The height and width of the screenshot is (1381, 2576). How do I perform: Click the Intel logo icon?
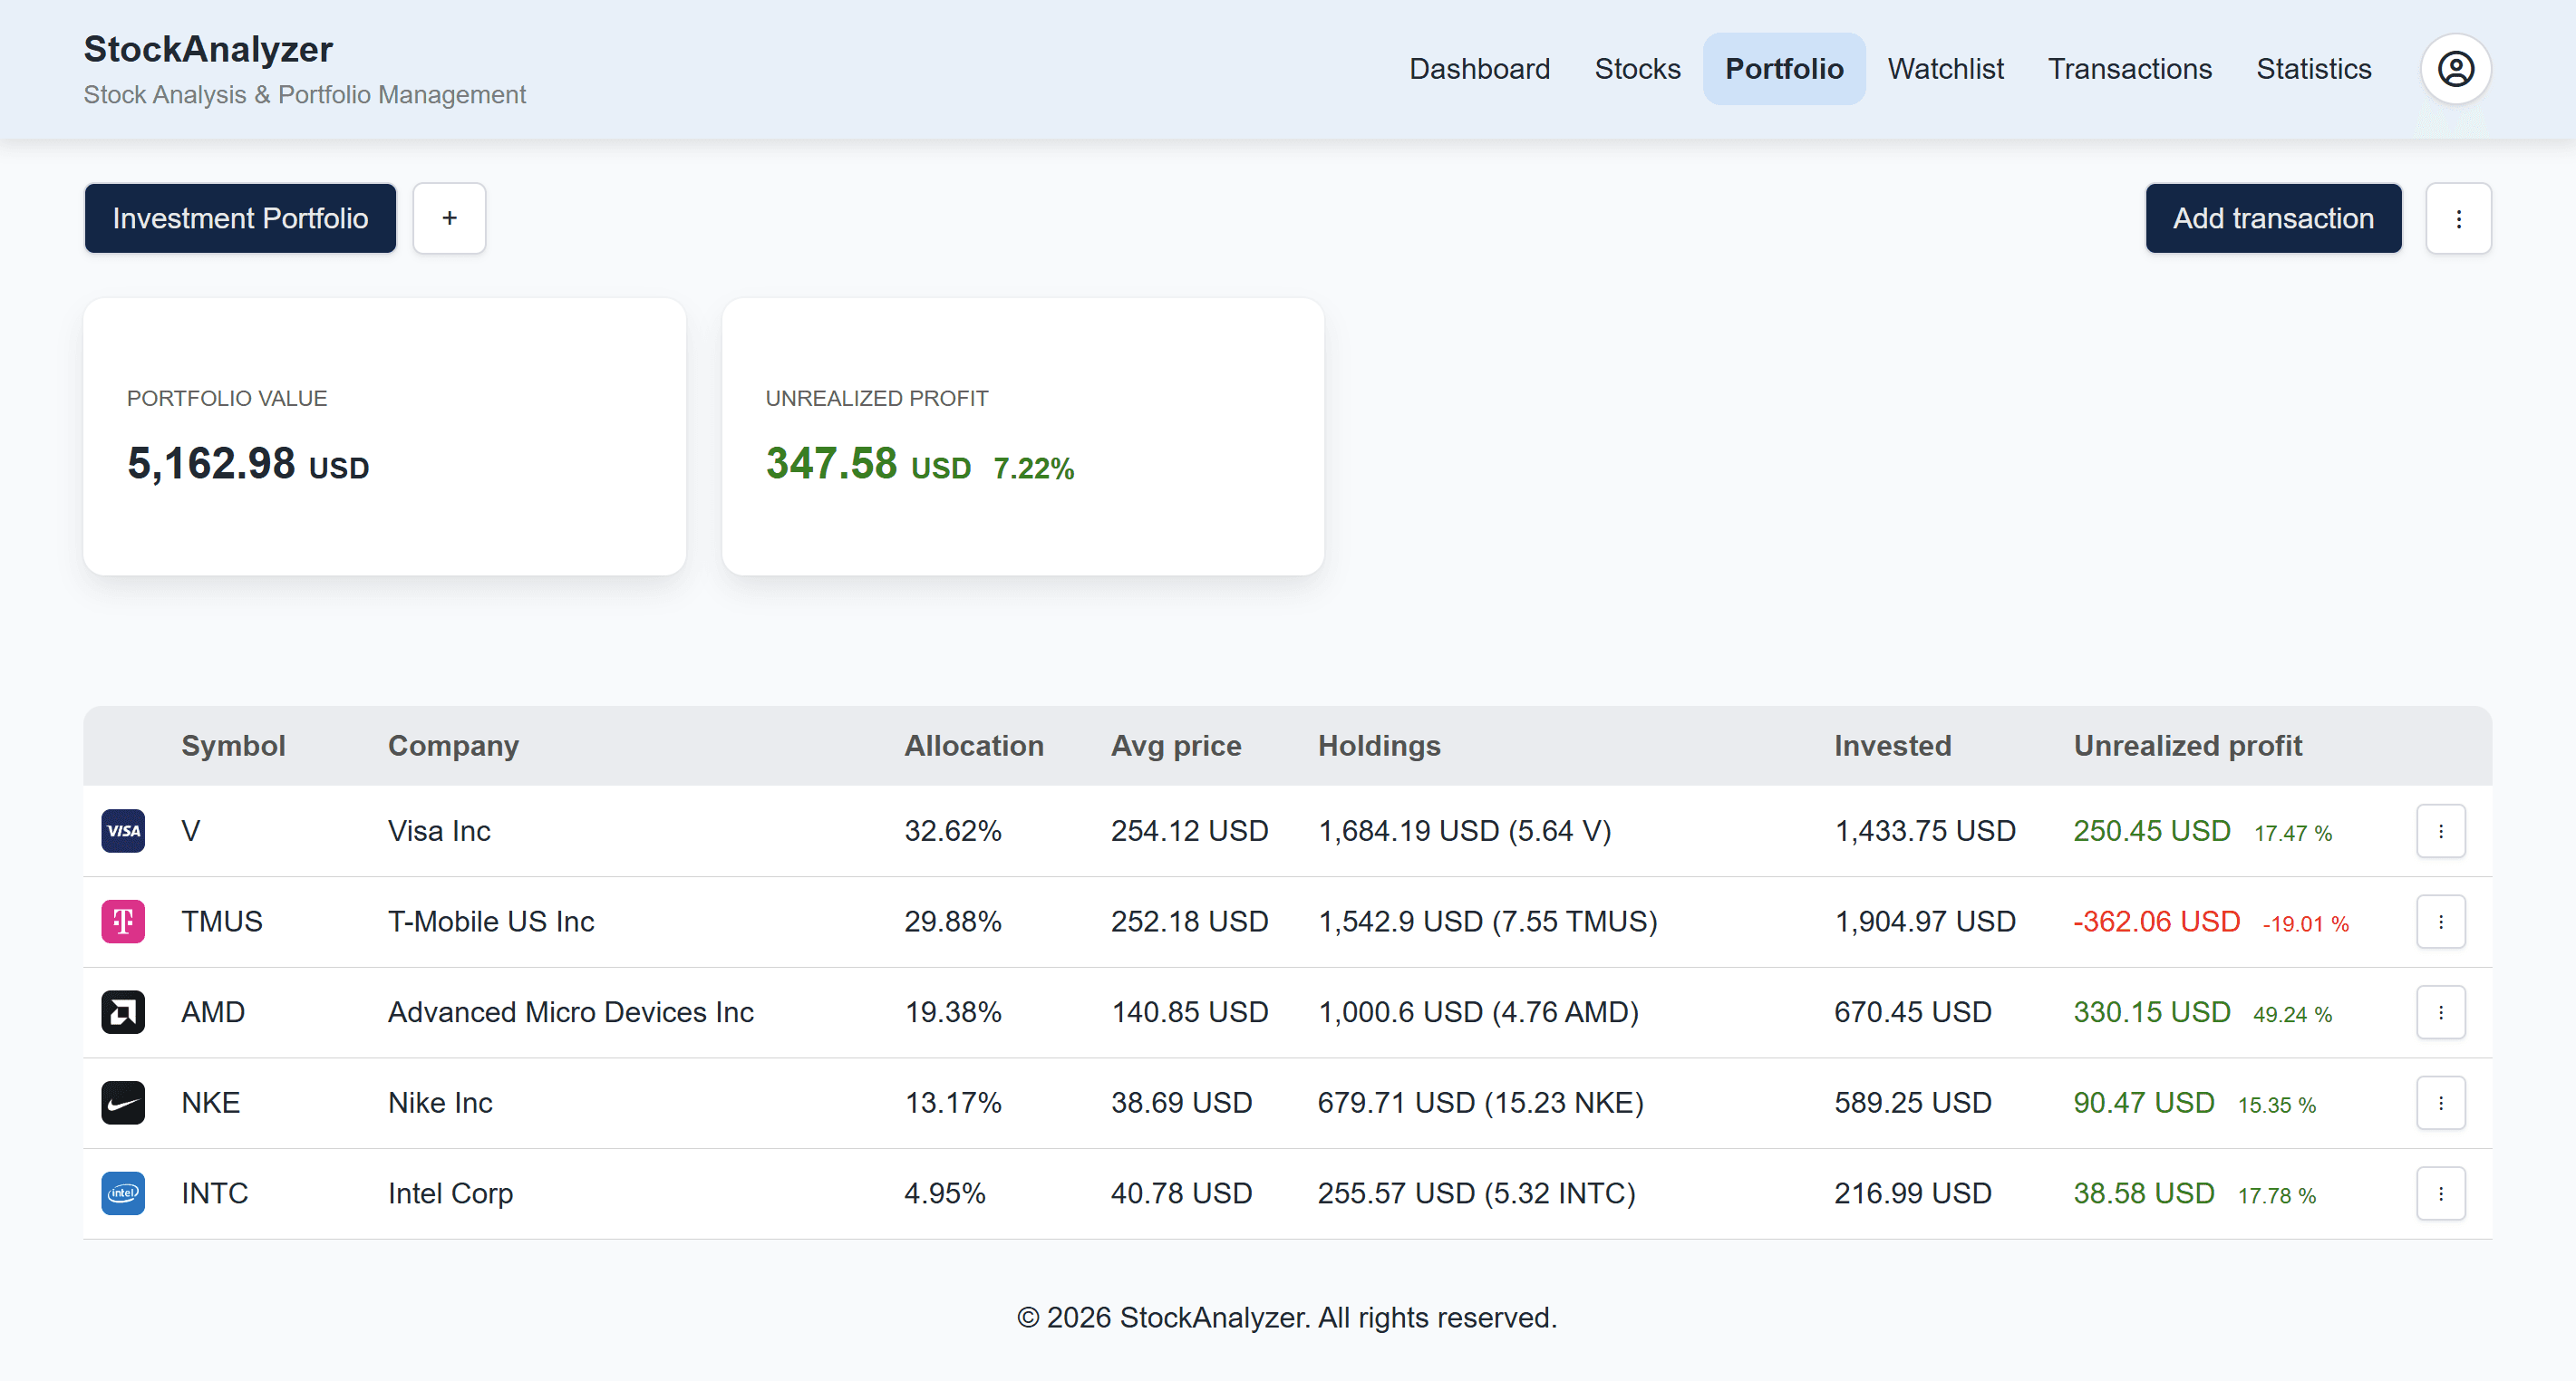pos(123,1193)
